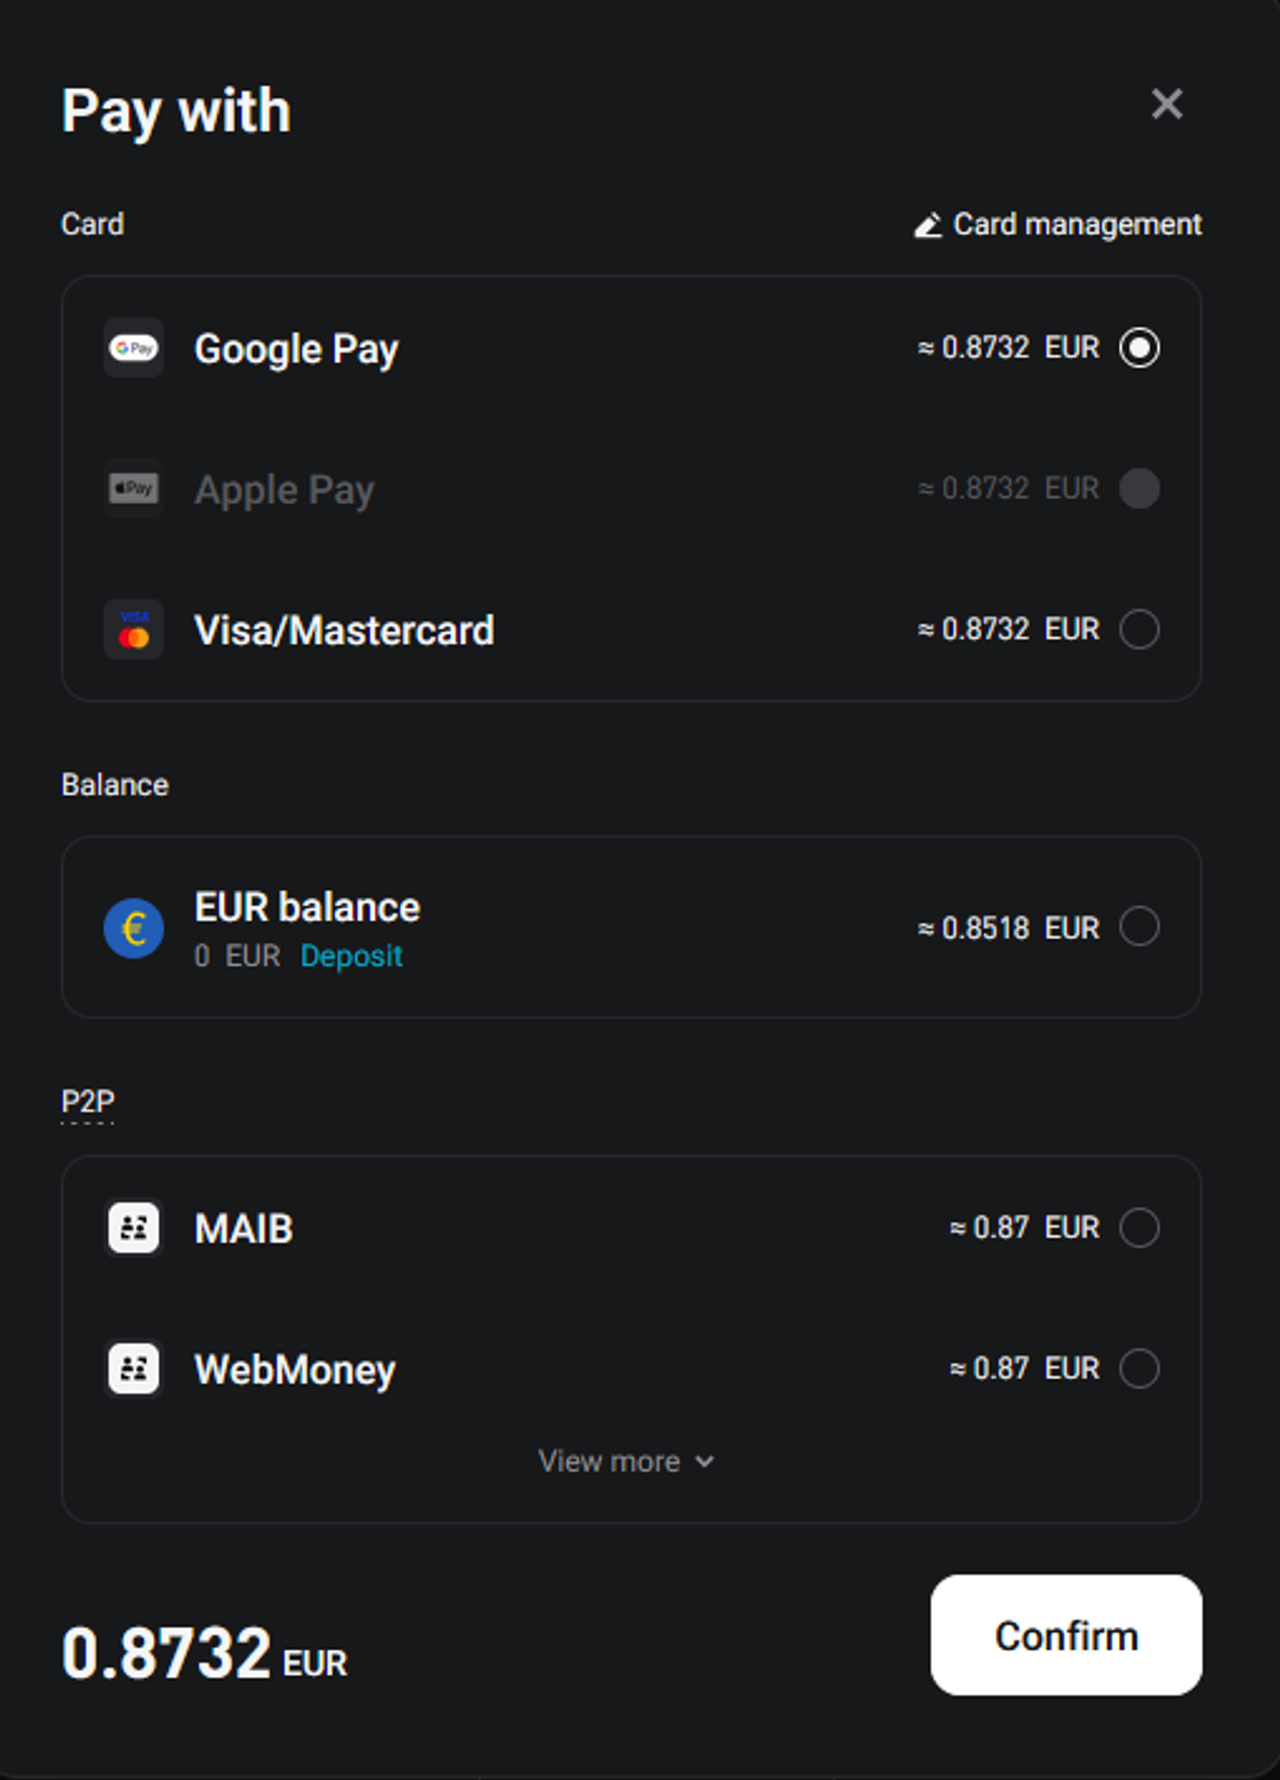
Task: Choose the MAIB radio button
Action: (1139, 1228)
